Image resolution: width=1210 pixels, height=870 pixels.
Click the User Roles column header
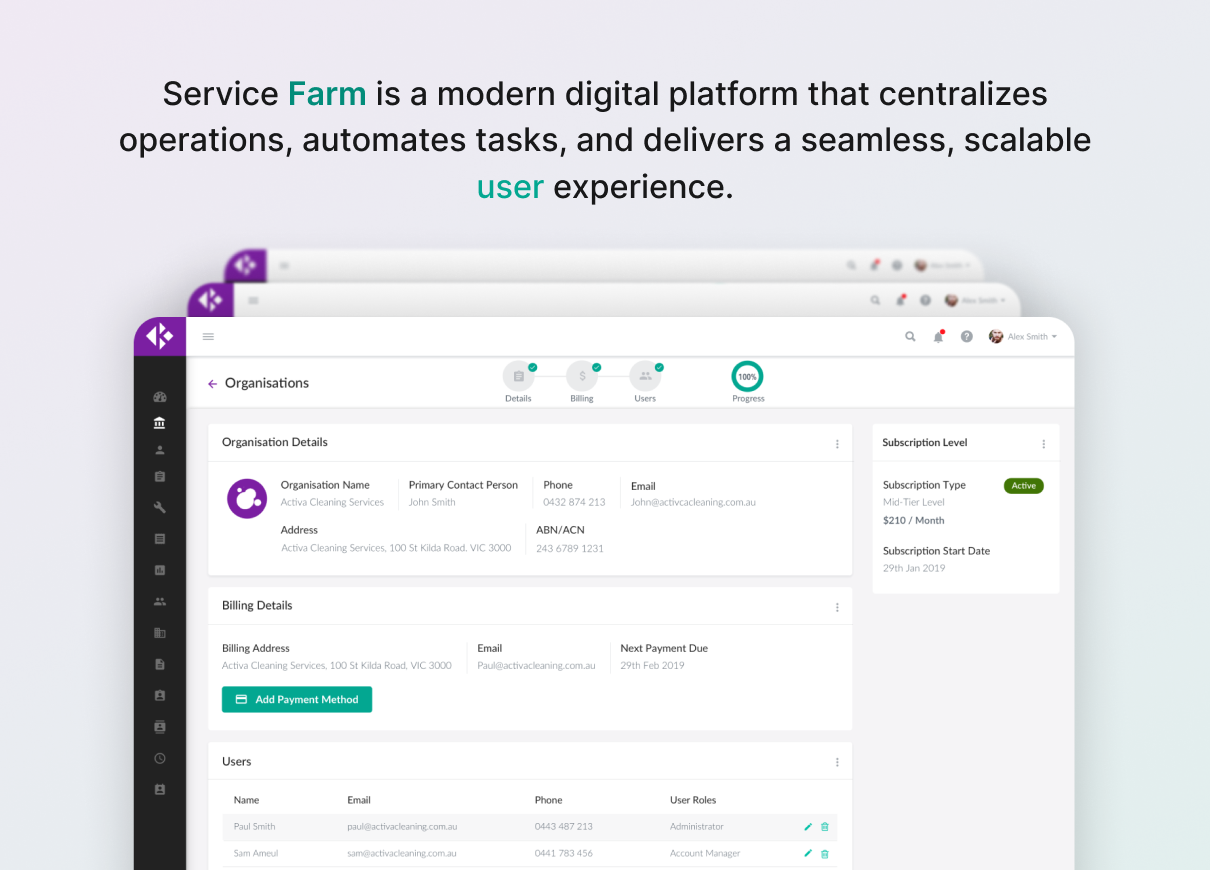[693, 800]
